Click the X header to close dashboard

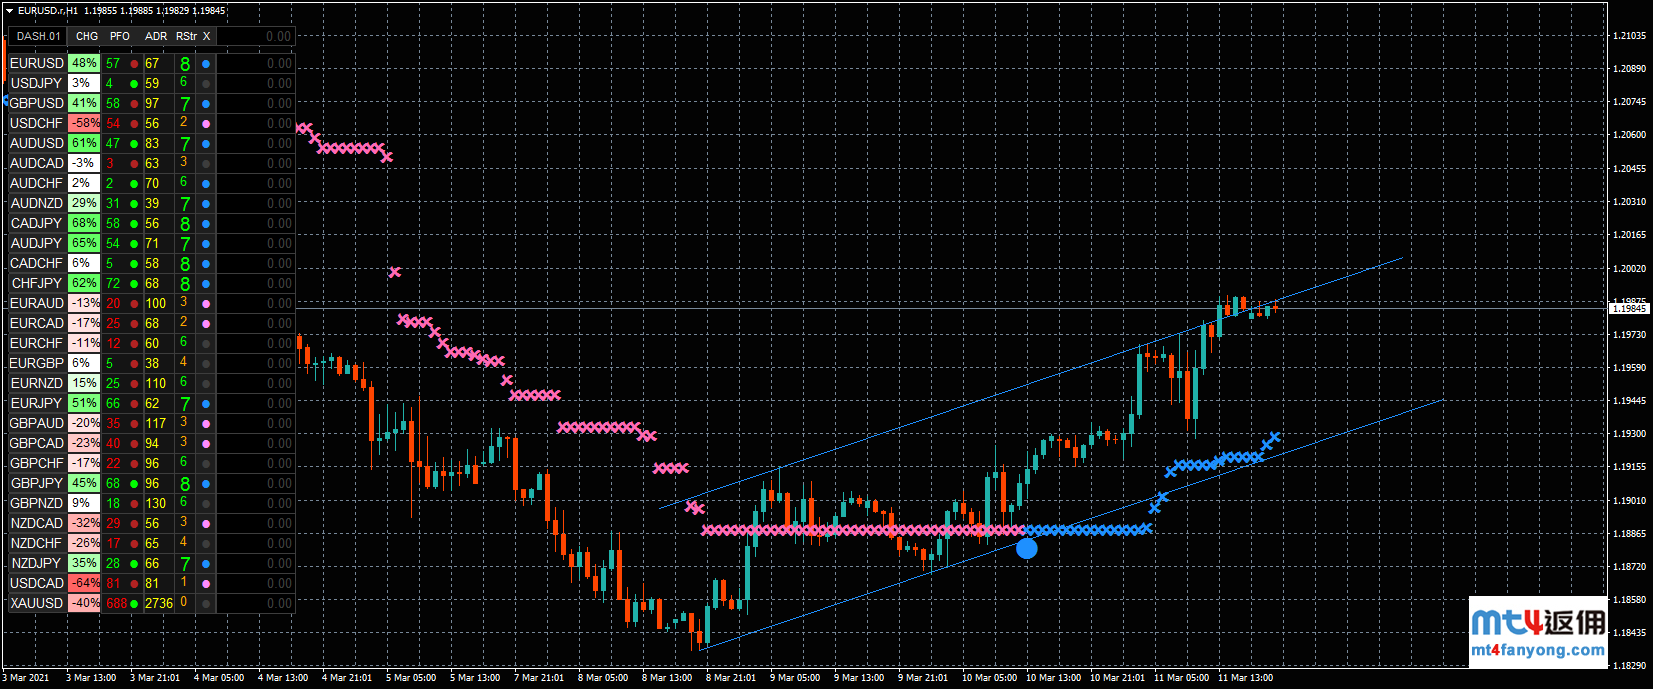tap(207, 36)
